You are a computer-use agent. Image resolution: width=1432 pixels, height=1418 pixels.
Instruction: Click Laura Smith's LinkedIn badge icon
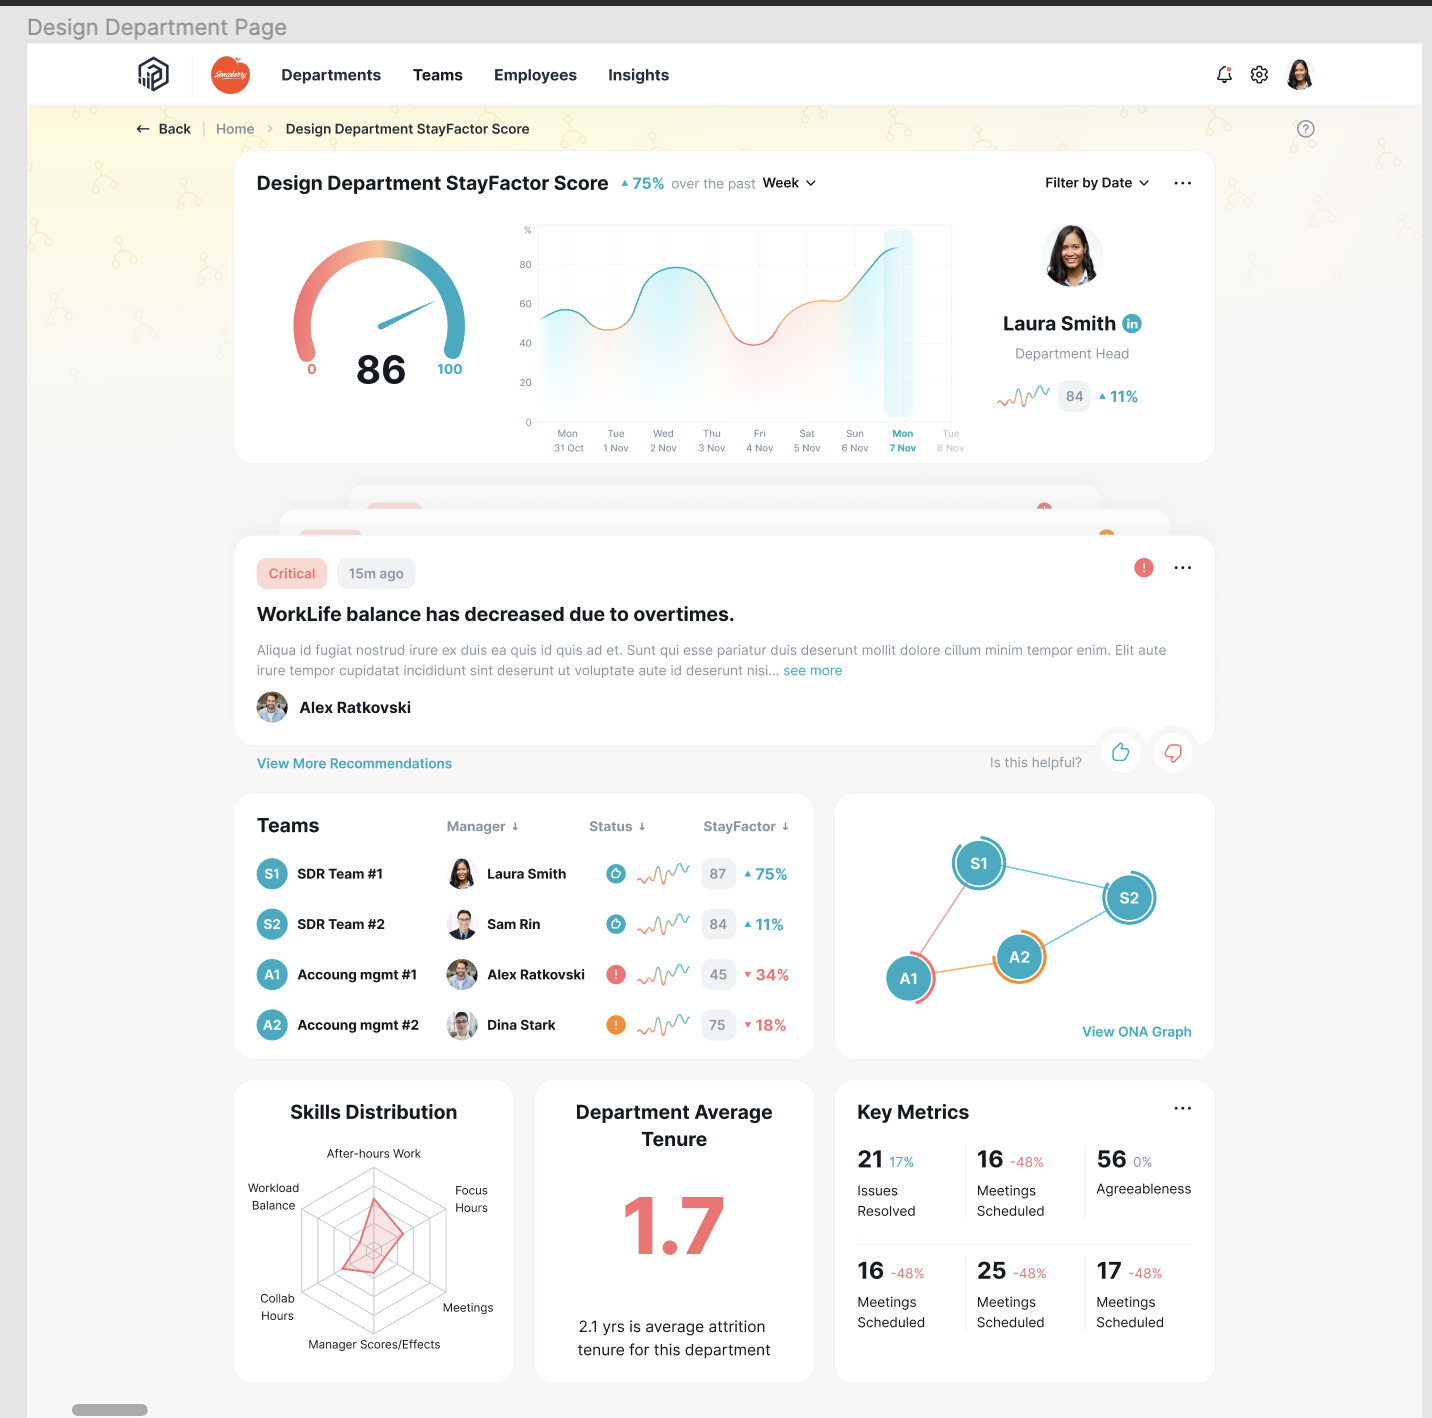(1131, 323)
